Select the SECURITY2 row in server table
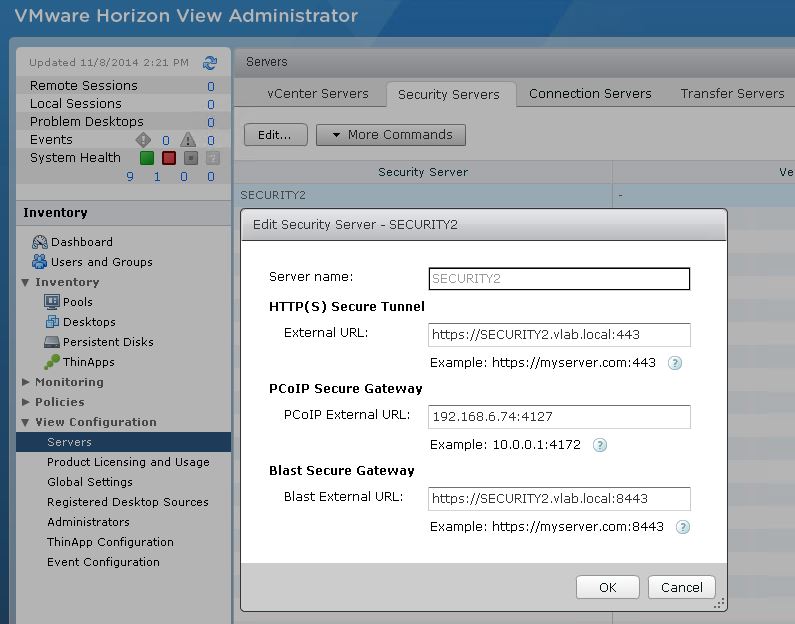The height and width of the screenshot is (624, 795). point(514,195)
